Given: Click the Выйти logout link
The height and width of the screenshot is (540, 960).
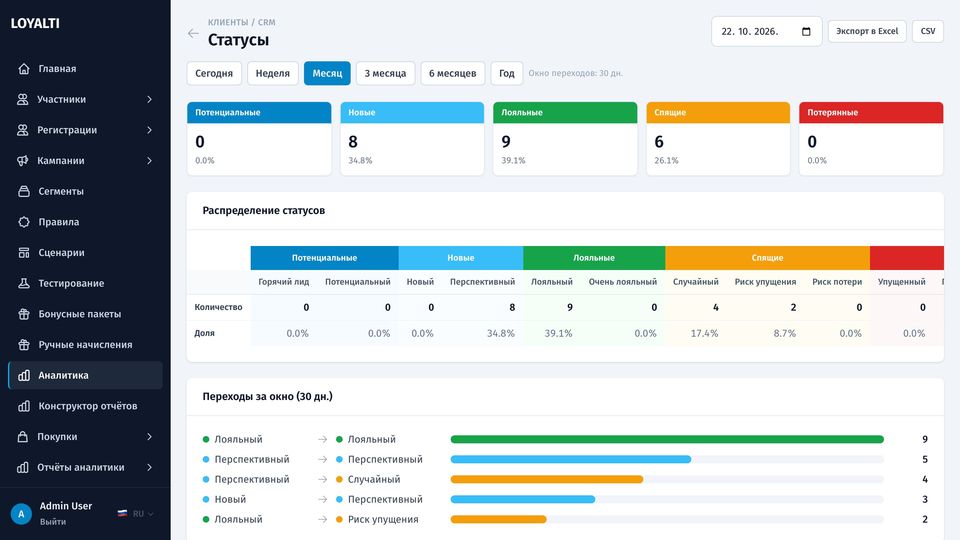Looking at the screenshot, I should tap(53, 522).
